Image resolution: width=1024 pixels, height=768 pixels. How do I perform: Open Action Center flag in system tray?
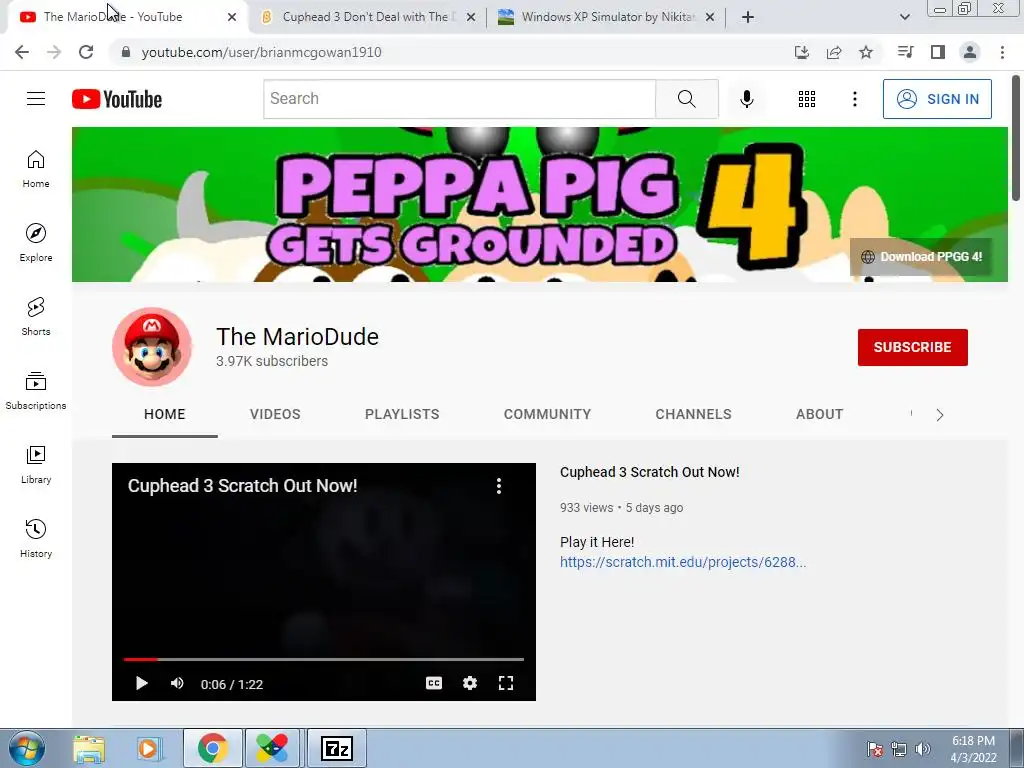point(874,749)
